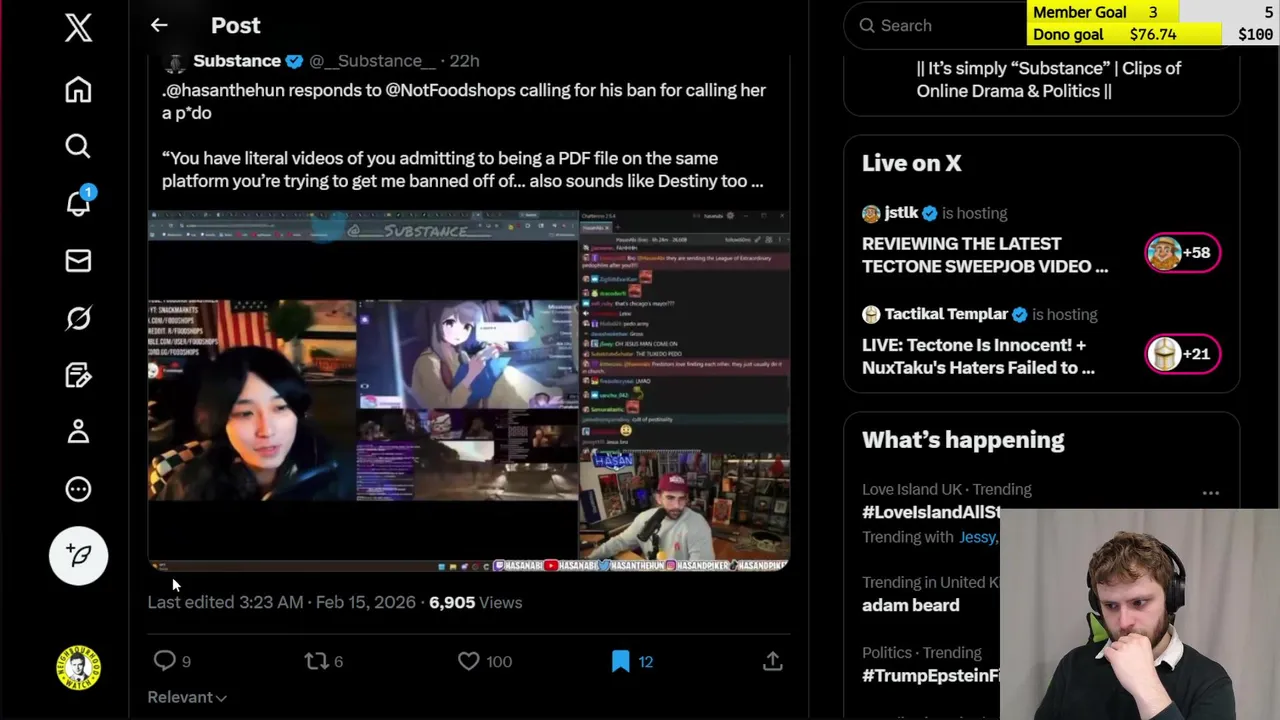Share the post via upload icon
1280x720 pixels.
coord(772,661)
